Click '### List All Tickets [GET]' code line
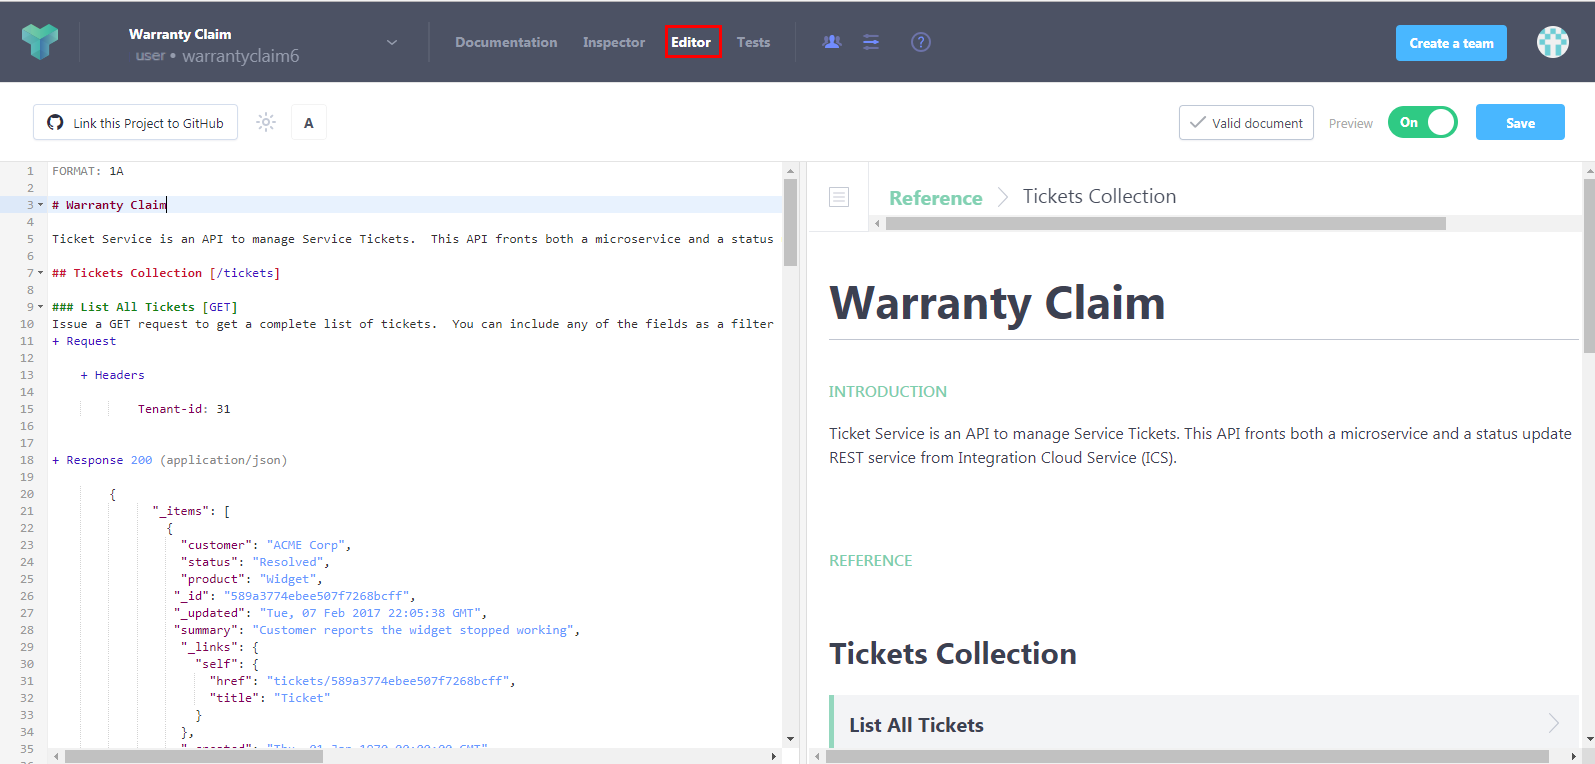 click(x=145, y=307)
